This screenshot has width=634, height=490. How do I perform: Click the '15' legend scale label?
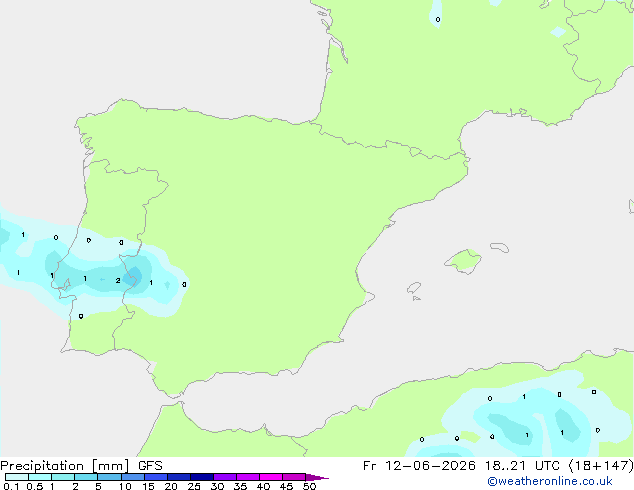148,486
